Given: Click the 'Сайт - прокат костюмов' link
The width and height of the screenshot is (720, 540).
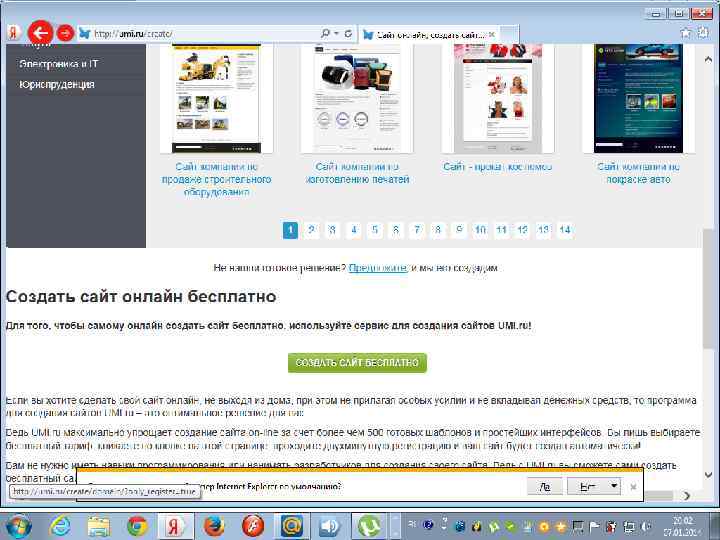Looking at the screenshot, I should coord(498,167).
